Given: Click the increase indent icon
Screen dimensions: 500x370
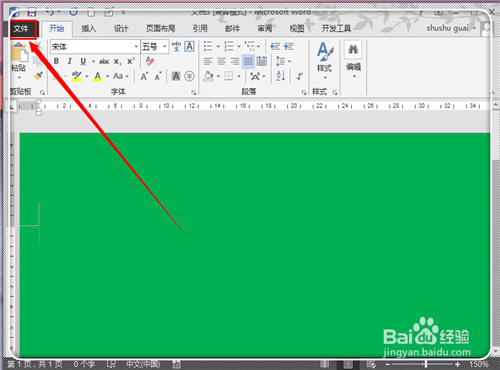Looking at the screenshot, I should (289, 46).
